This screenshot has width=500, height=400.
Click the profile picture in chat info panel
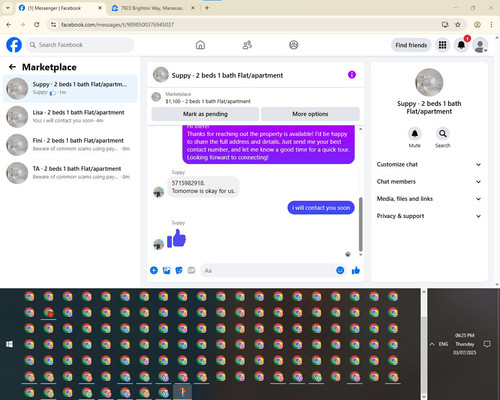[x=429, y=82]
